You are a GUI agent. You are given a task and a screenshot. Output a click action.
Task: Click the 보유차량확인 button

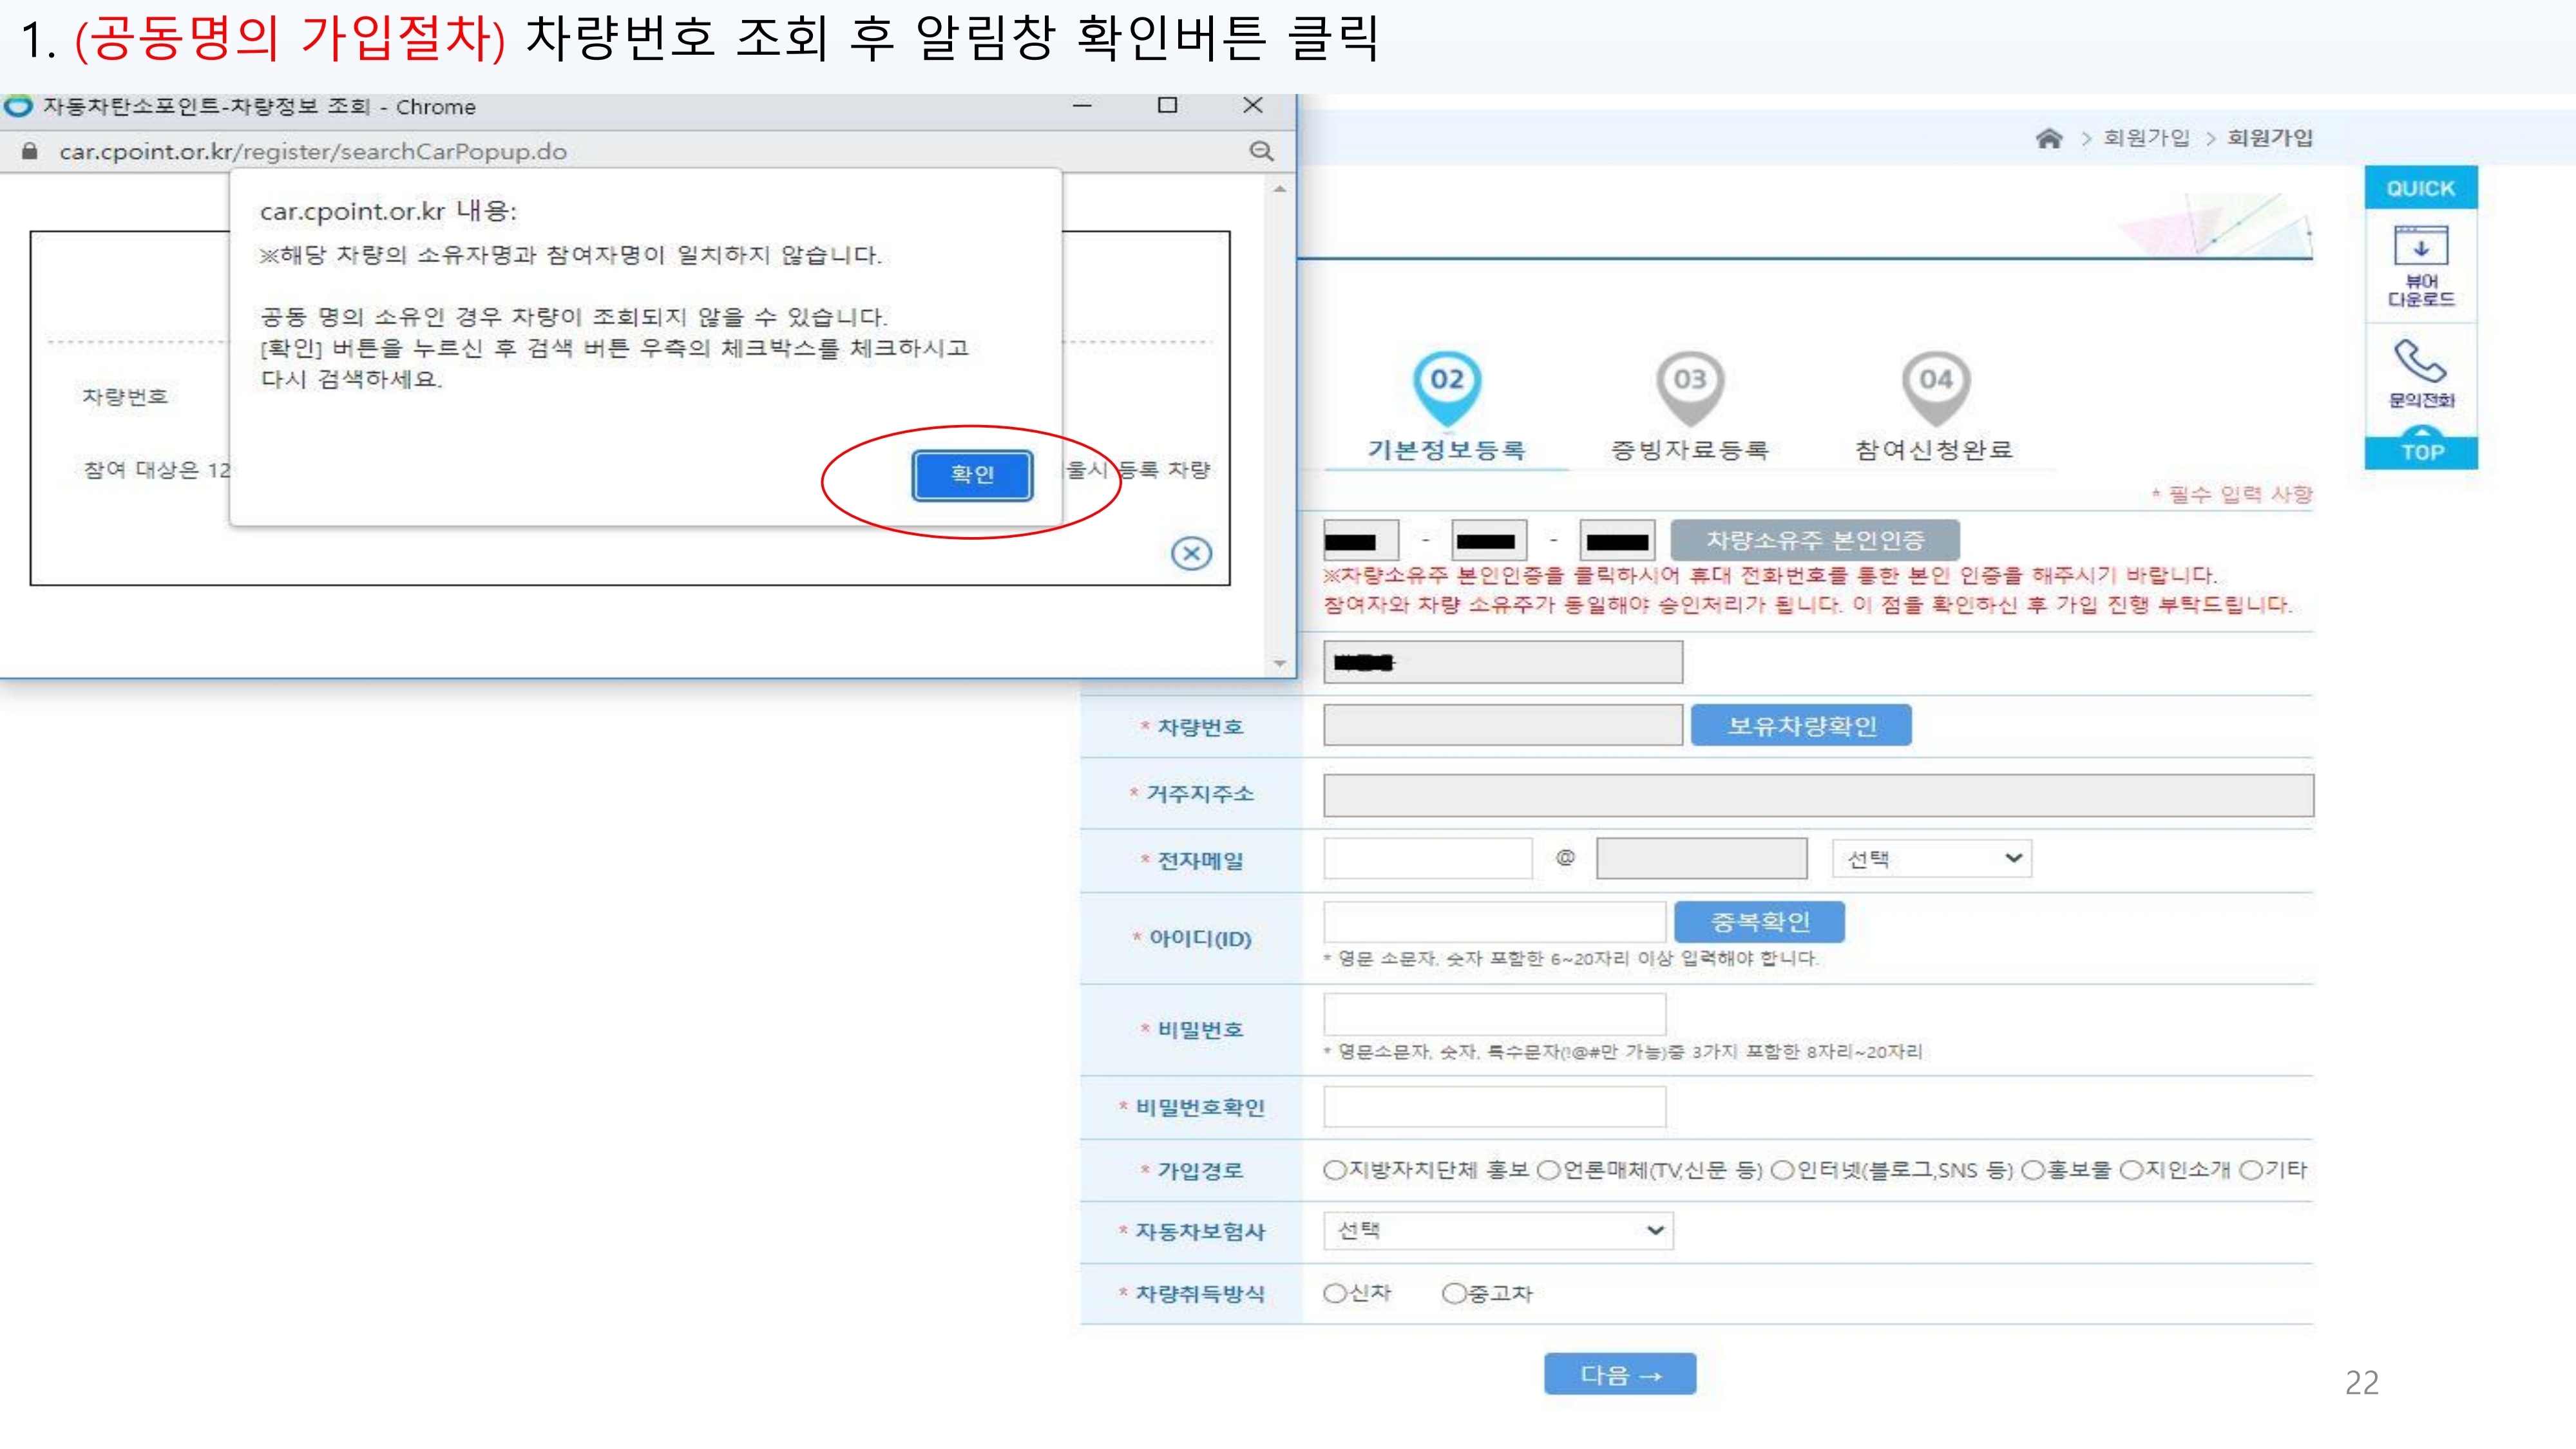pos(1801,726)
